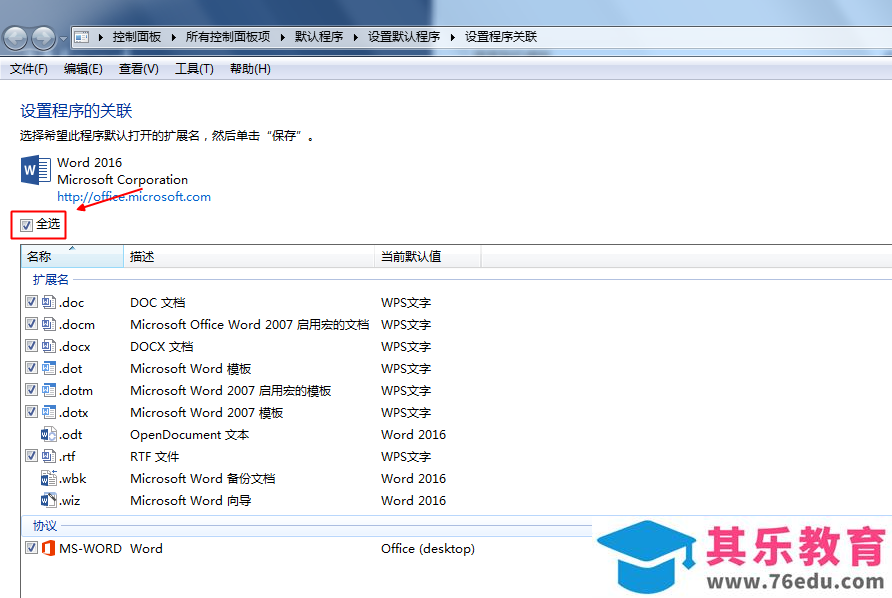
Task: Uncheck the .dotx extension checkbox
Action: [31, 411]
